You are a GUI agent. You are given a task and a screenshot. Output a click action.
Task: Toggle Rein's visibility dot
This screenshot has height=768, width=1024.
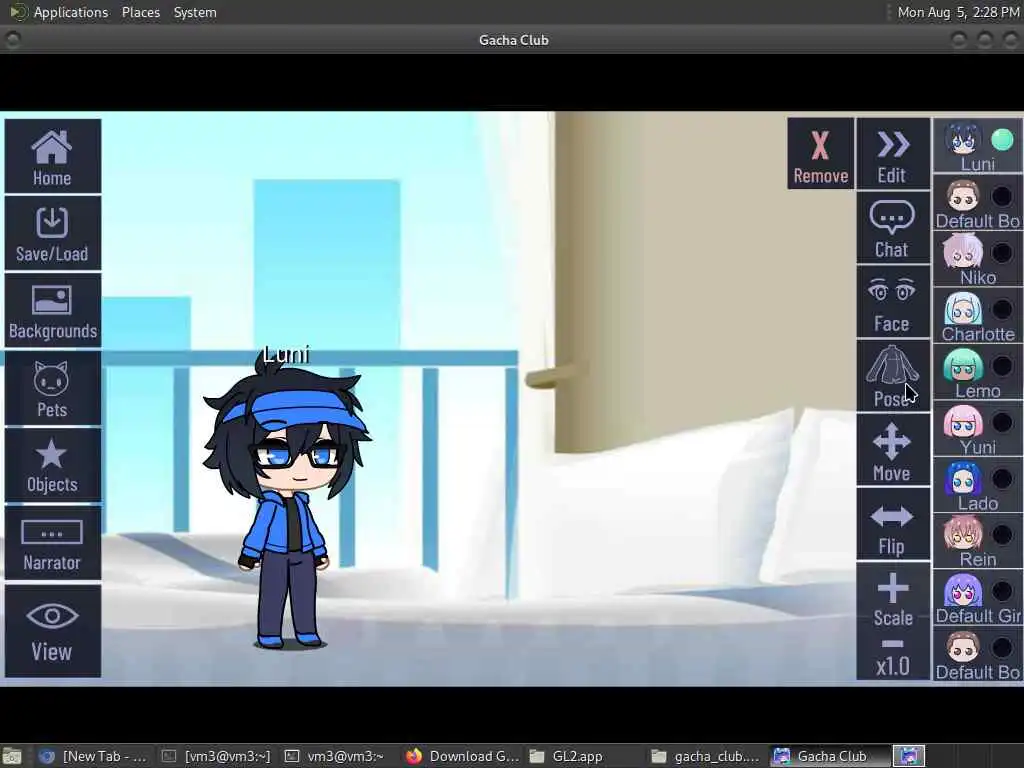pyautogui.click(x=1002, y=534)
